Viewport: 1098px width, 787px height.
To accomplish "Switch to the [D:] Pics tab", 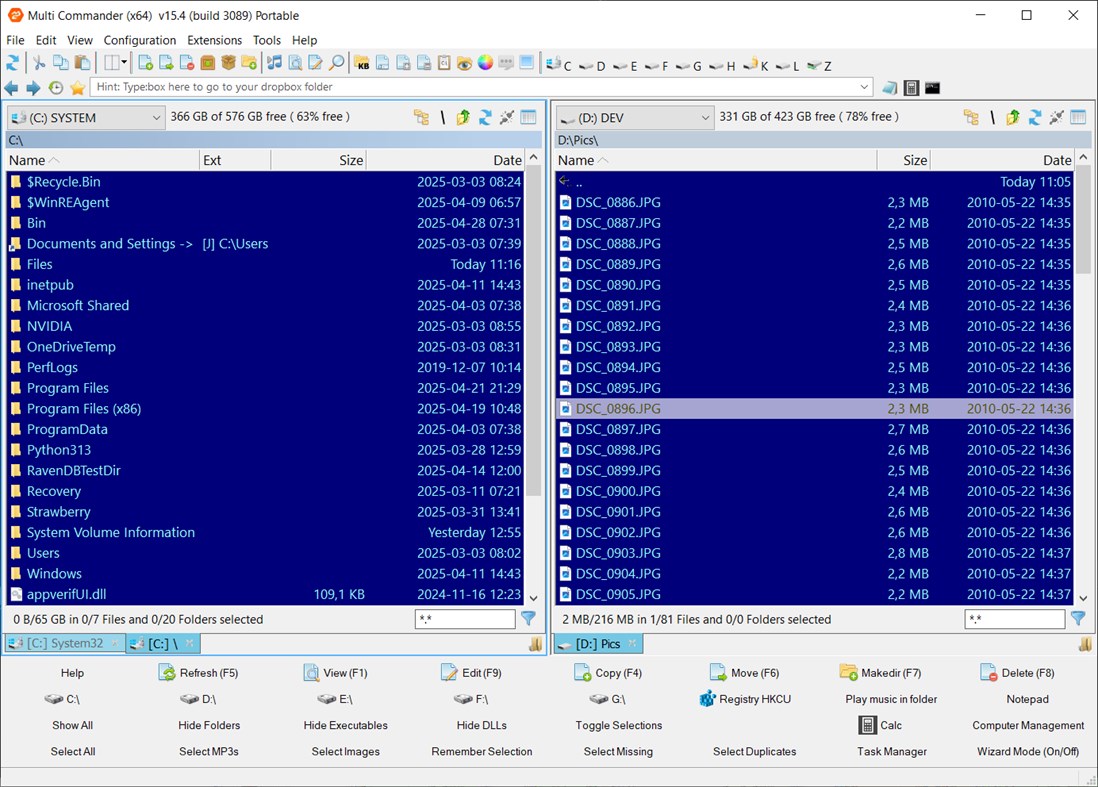I will point(597,644).
